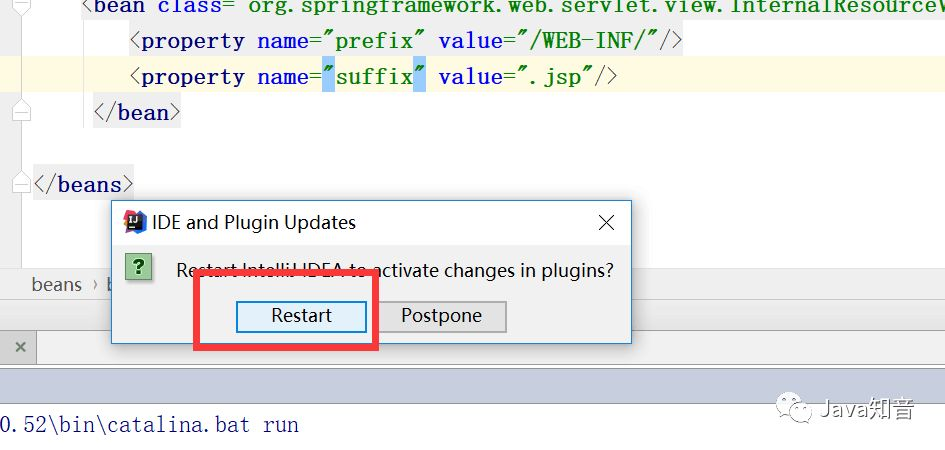This screenshot has height=450, width=945.
Task: Click the fold toggle beside the bean class line
Action: click(21, 6)
